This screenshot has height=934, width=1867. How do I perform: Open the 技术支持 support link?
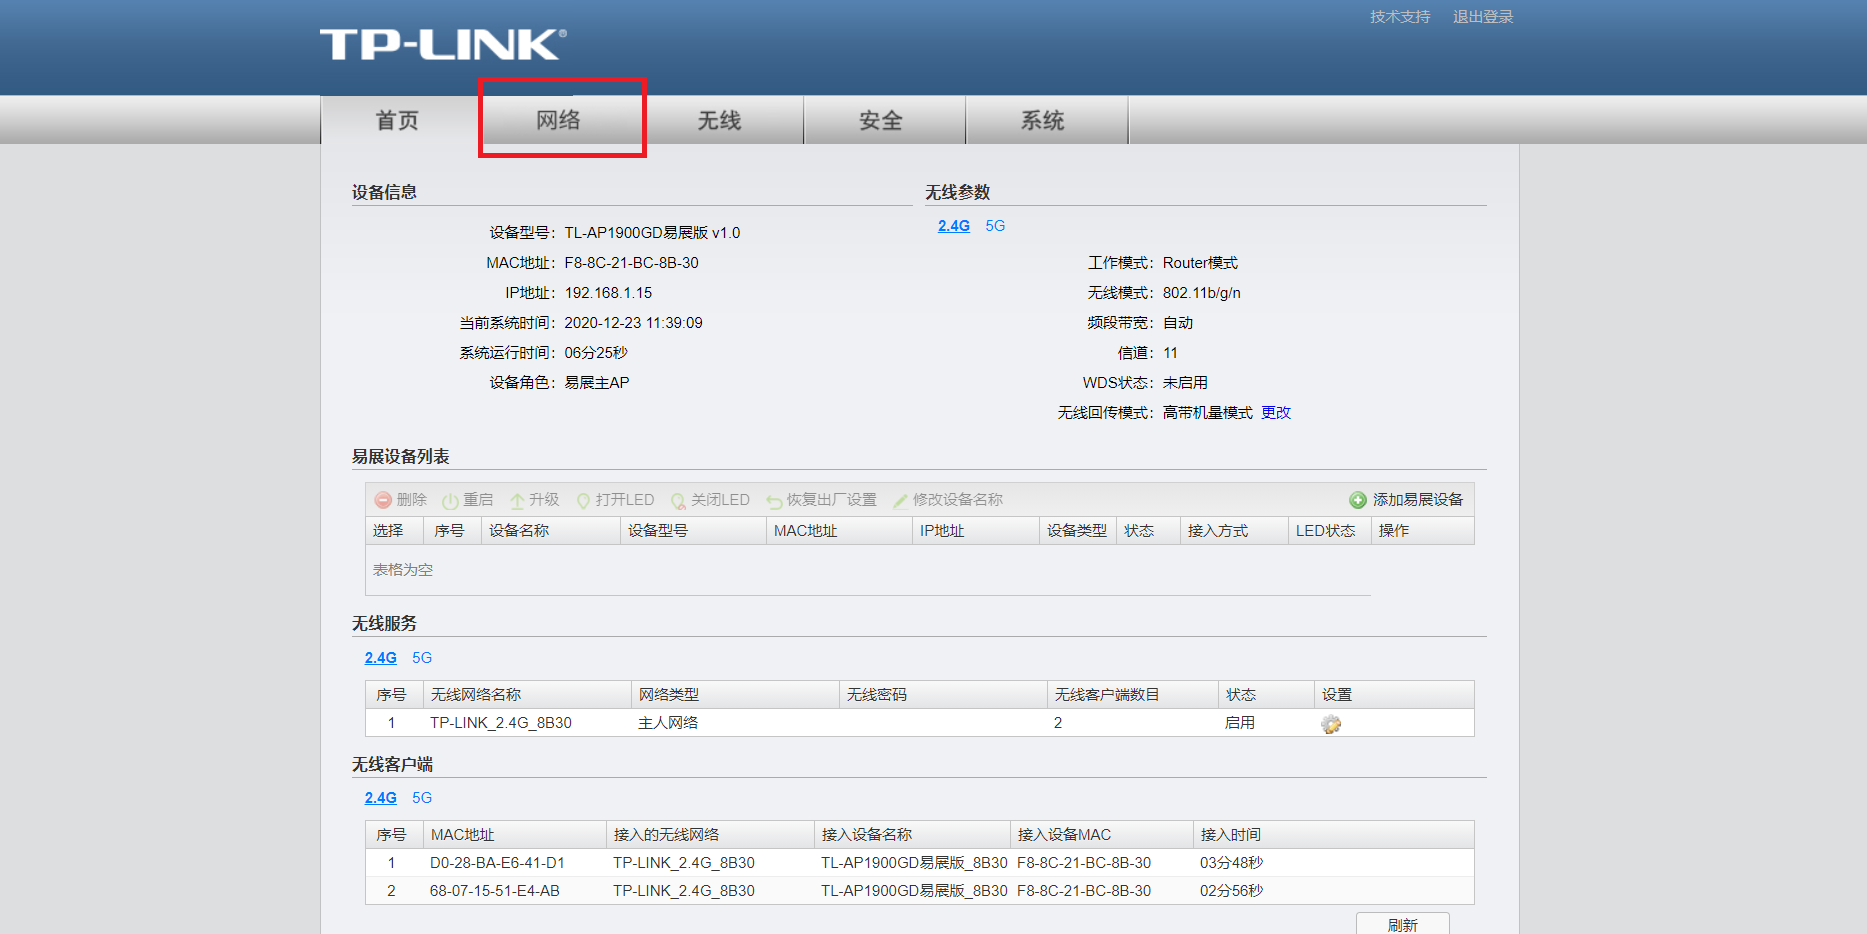(1397, 16)
